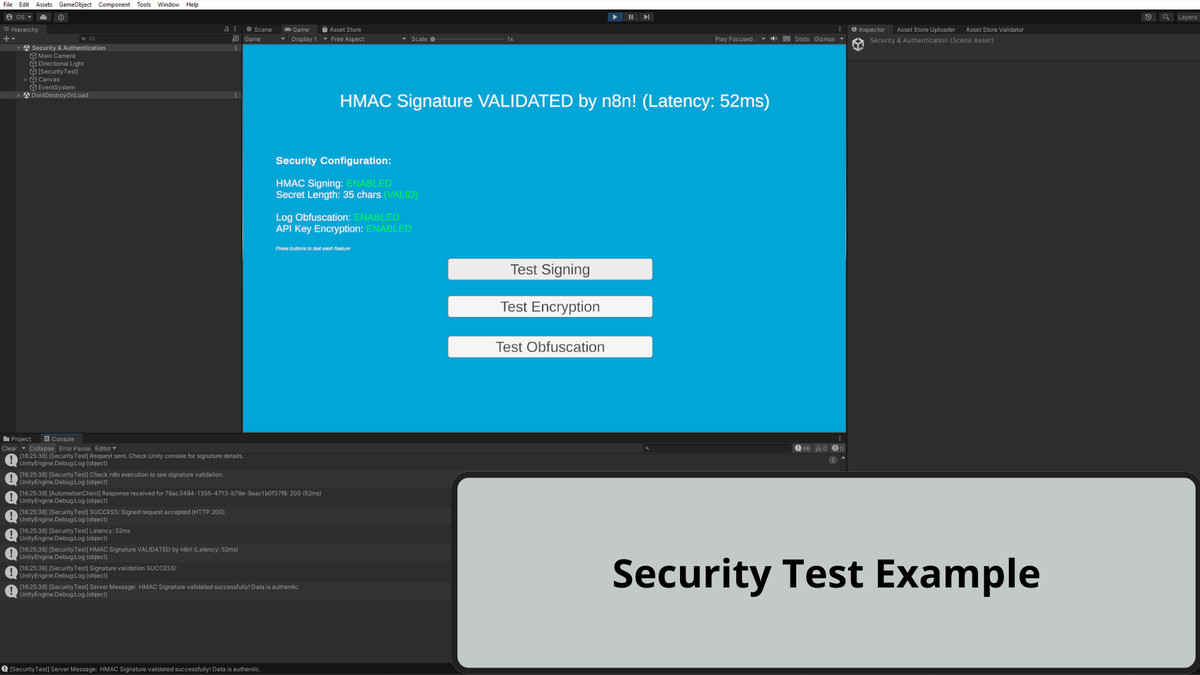Open the Play Focused dropdown
The image size is (1200, 675).
pos(740,39)
